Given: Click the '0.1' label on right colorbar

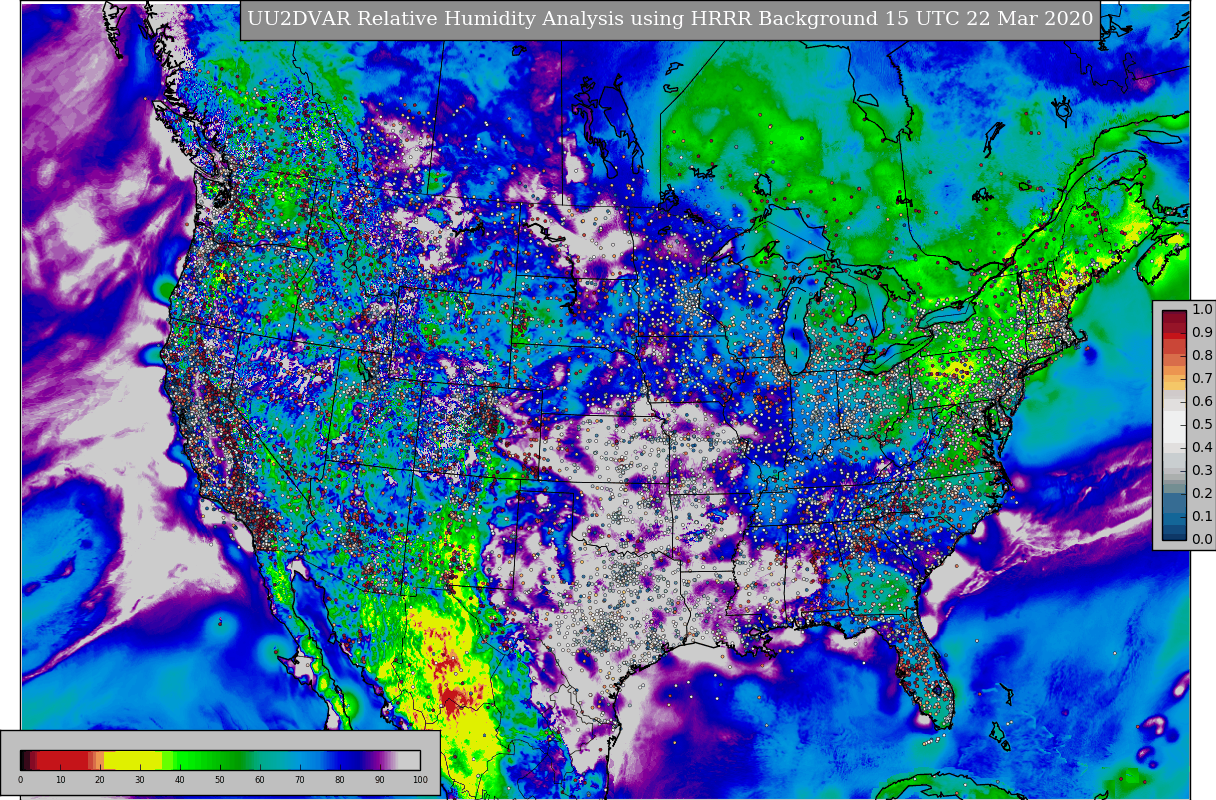Looking at the screenshot, I should point(1202,517).
